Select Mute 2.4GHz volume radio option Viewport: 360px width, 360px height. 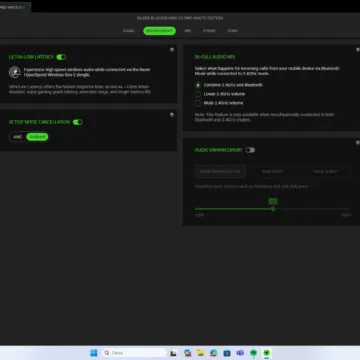point(198,103)
